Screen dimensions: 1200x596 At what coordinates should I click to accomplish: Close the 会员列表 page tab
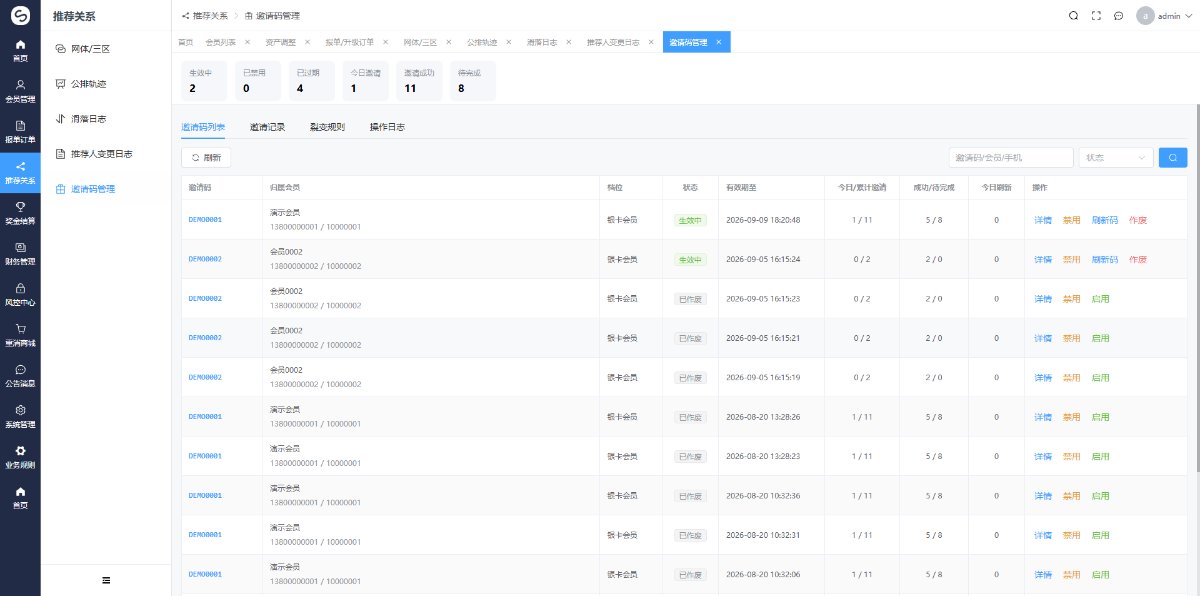click(x=248, y=42)
